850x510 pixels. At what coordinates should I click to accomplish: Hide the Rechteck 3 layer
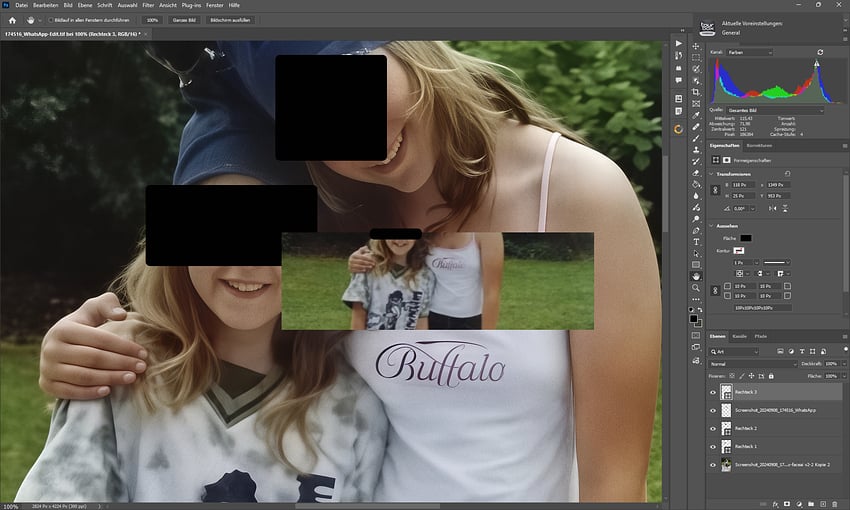coord(713,392)
